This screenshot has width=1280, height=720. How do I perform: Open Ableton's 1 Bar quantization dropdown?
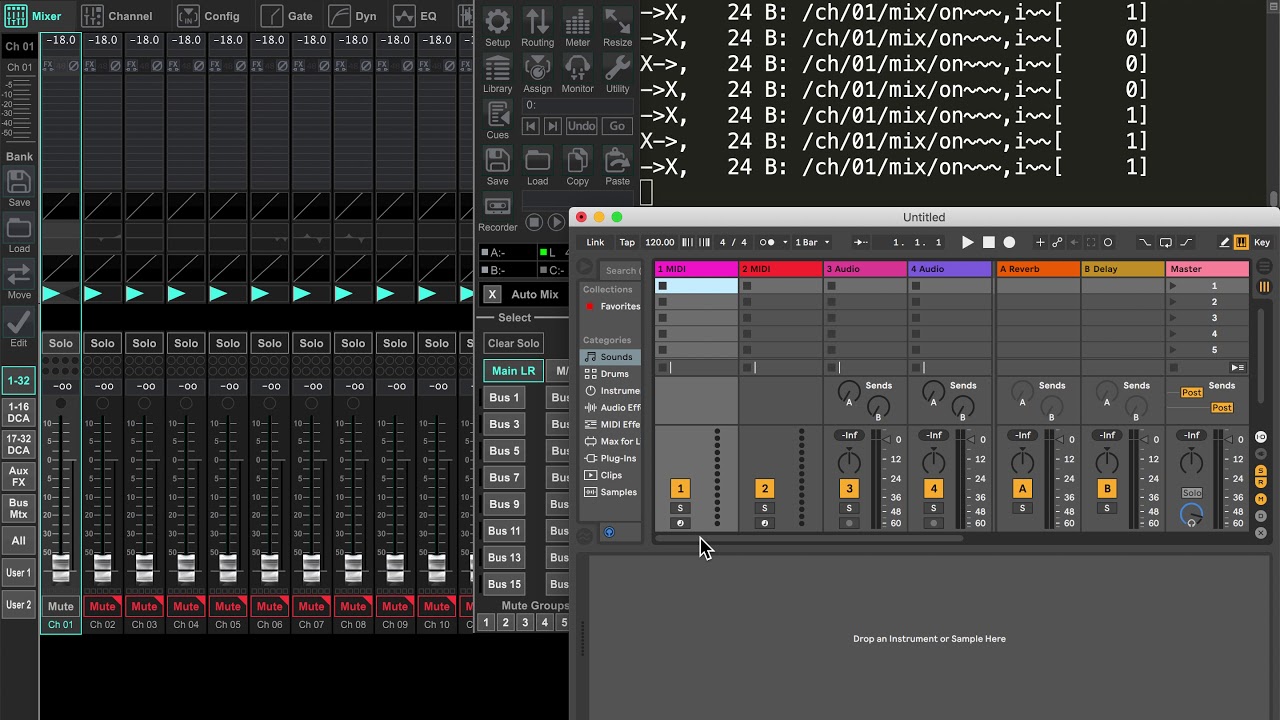(812, 242)
